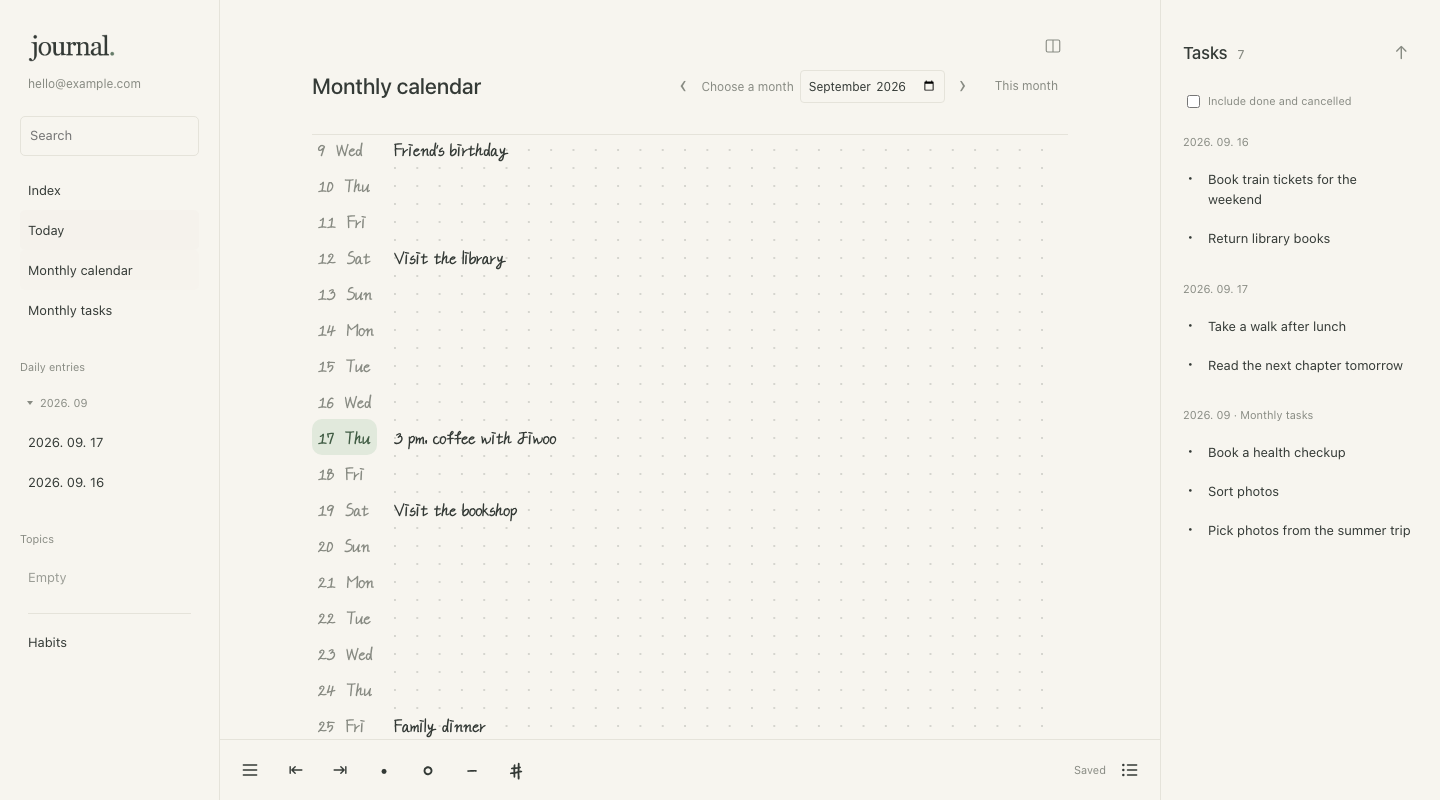Click the This month button
The image size is (1440, 800).
[x=1026, y=86]
